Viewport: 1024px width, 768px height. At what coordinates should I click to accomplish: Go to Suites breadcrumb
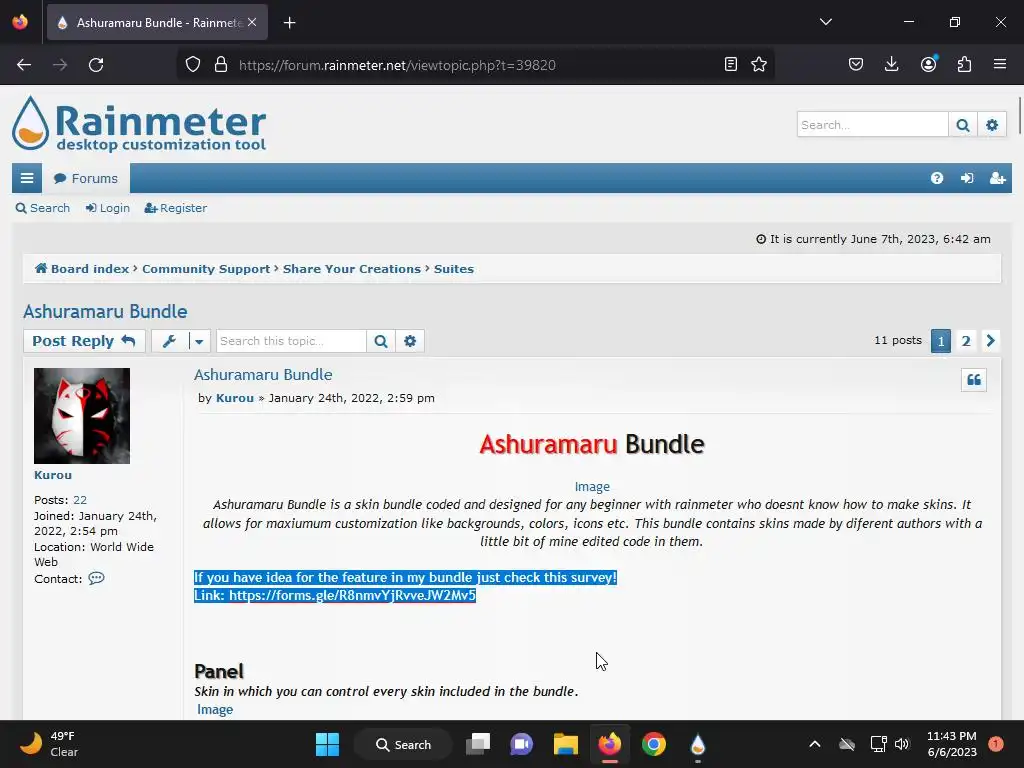point(454,269)
